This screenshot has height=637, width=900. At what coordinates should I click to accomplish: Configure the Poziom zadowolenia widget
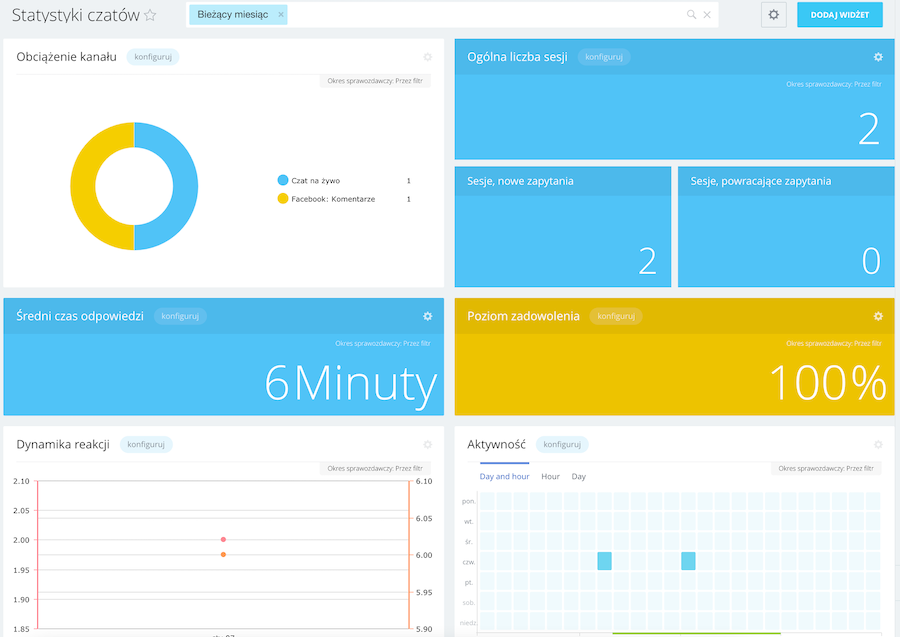click(x=616, y=316)
